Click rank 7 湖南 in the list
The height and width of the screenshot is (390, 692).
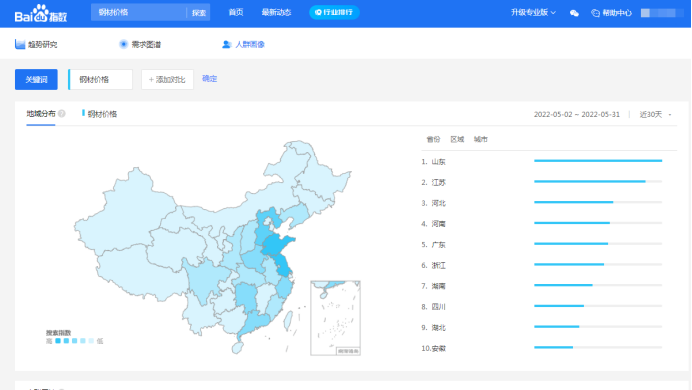433,286
